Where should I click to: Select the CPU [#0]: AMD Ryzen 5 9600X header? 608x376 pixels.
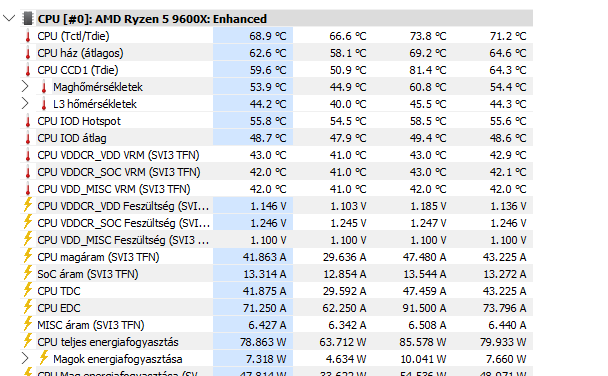tap(276, 19)
